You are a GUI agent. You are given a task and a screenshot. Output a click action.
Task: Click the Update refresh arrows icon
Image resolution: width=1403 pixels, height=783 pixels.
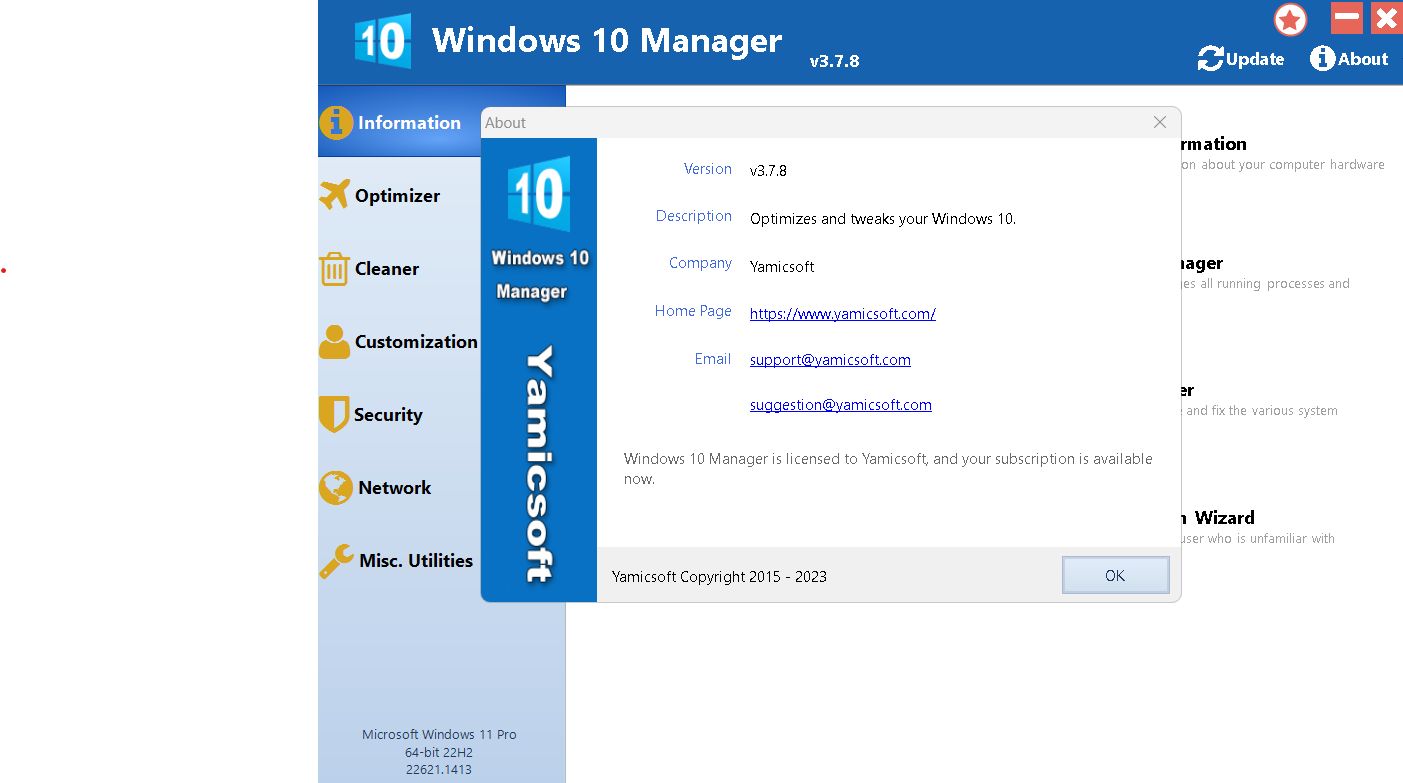(x=1210, y=59)
